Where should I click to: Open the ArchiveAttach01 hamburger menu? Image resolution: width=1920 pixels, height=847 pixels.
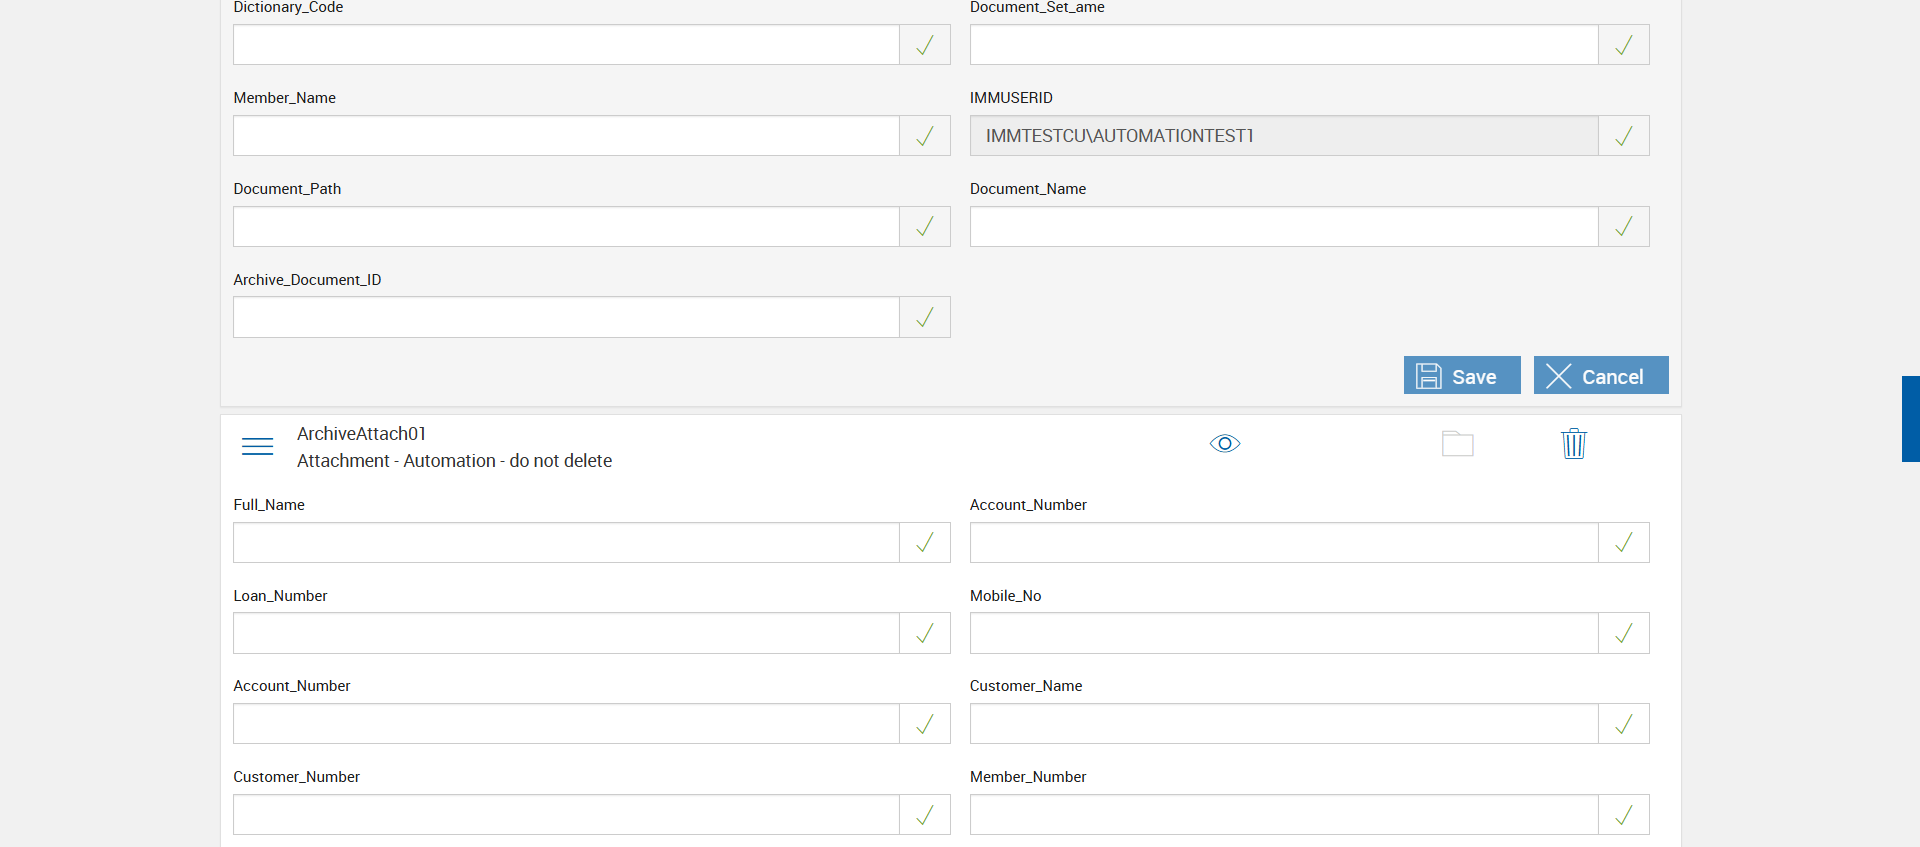(257, 446)
